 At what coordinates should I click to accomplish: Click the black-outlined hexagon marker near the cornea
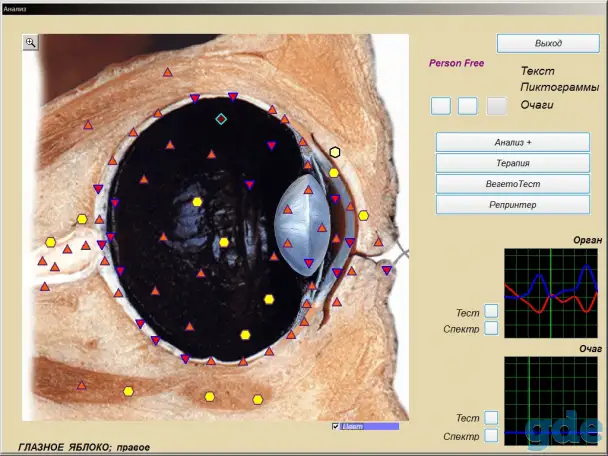[335, 152]
